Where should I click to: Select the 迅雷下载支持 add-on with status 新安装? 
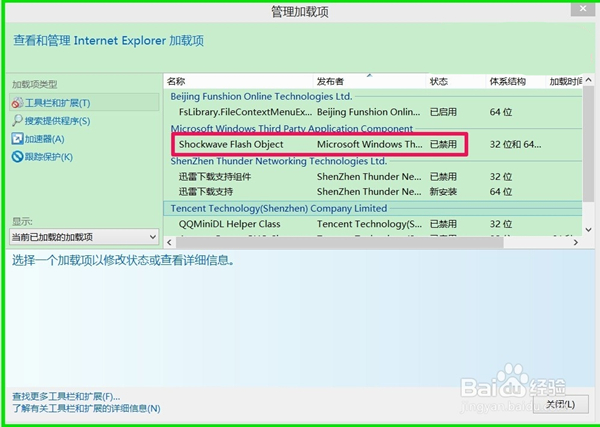[x=373, y=192]
